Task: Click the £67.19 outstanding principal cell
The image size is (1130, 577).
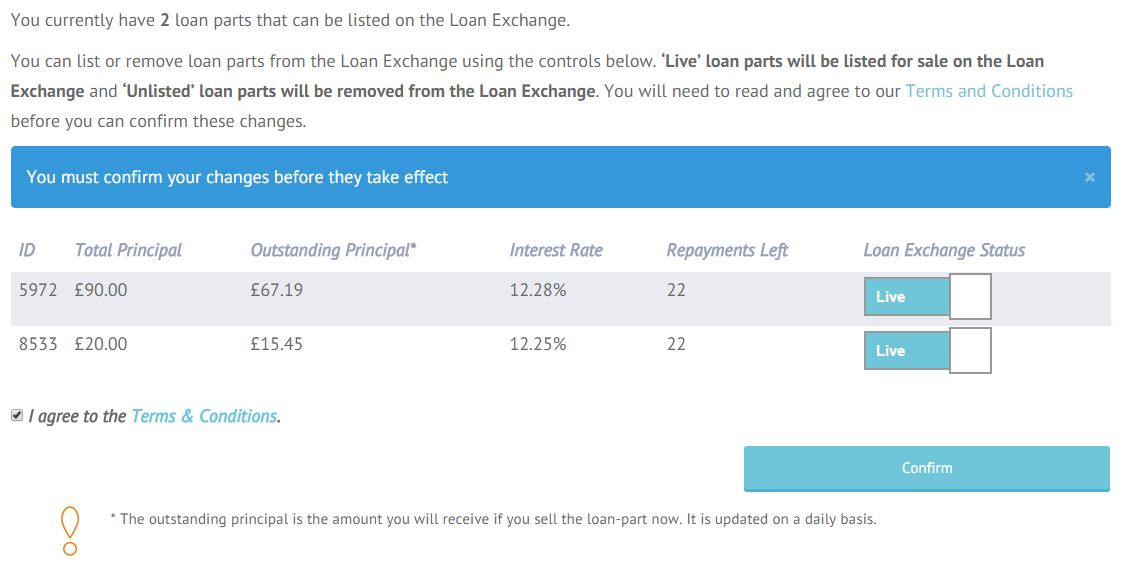Action: click(x=277, y=290)
